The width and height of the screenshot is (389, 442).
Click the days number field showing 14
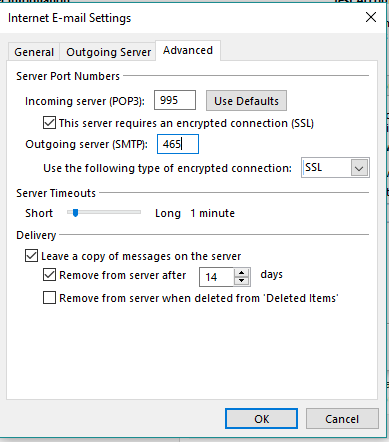pyautogui.click(x=217, y=277)
